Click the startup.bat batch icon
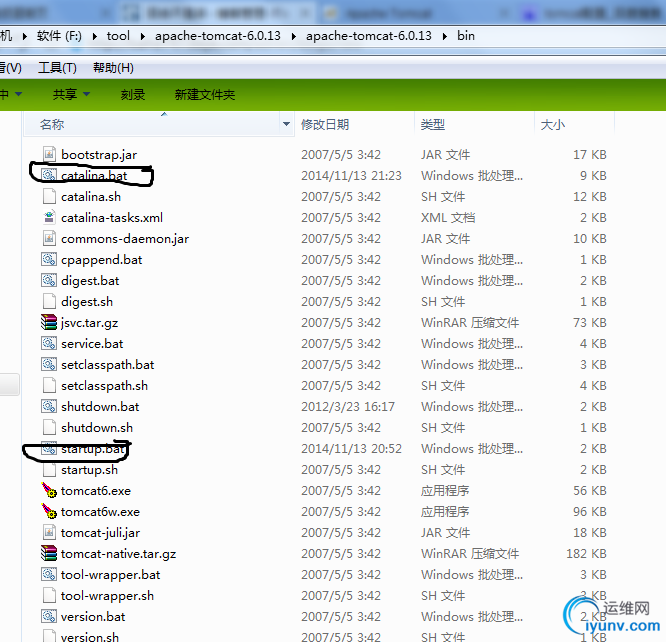Image resolution: width=666 pixels, height=642 pixels. tap(49, 448)
